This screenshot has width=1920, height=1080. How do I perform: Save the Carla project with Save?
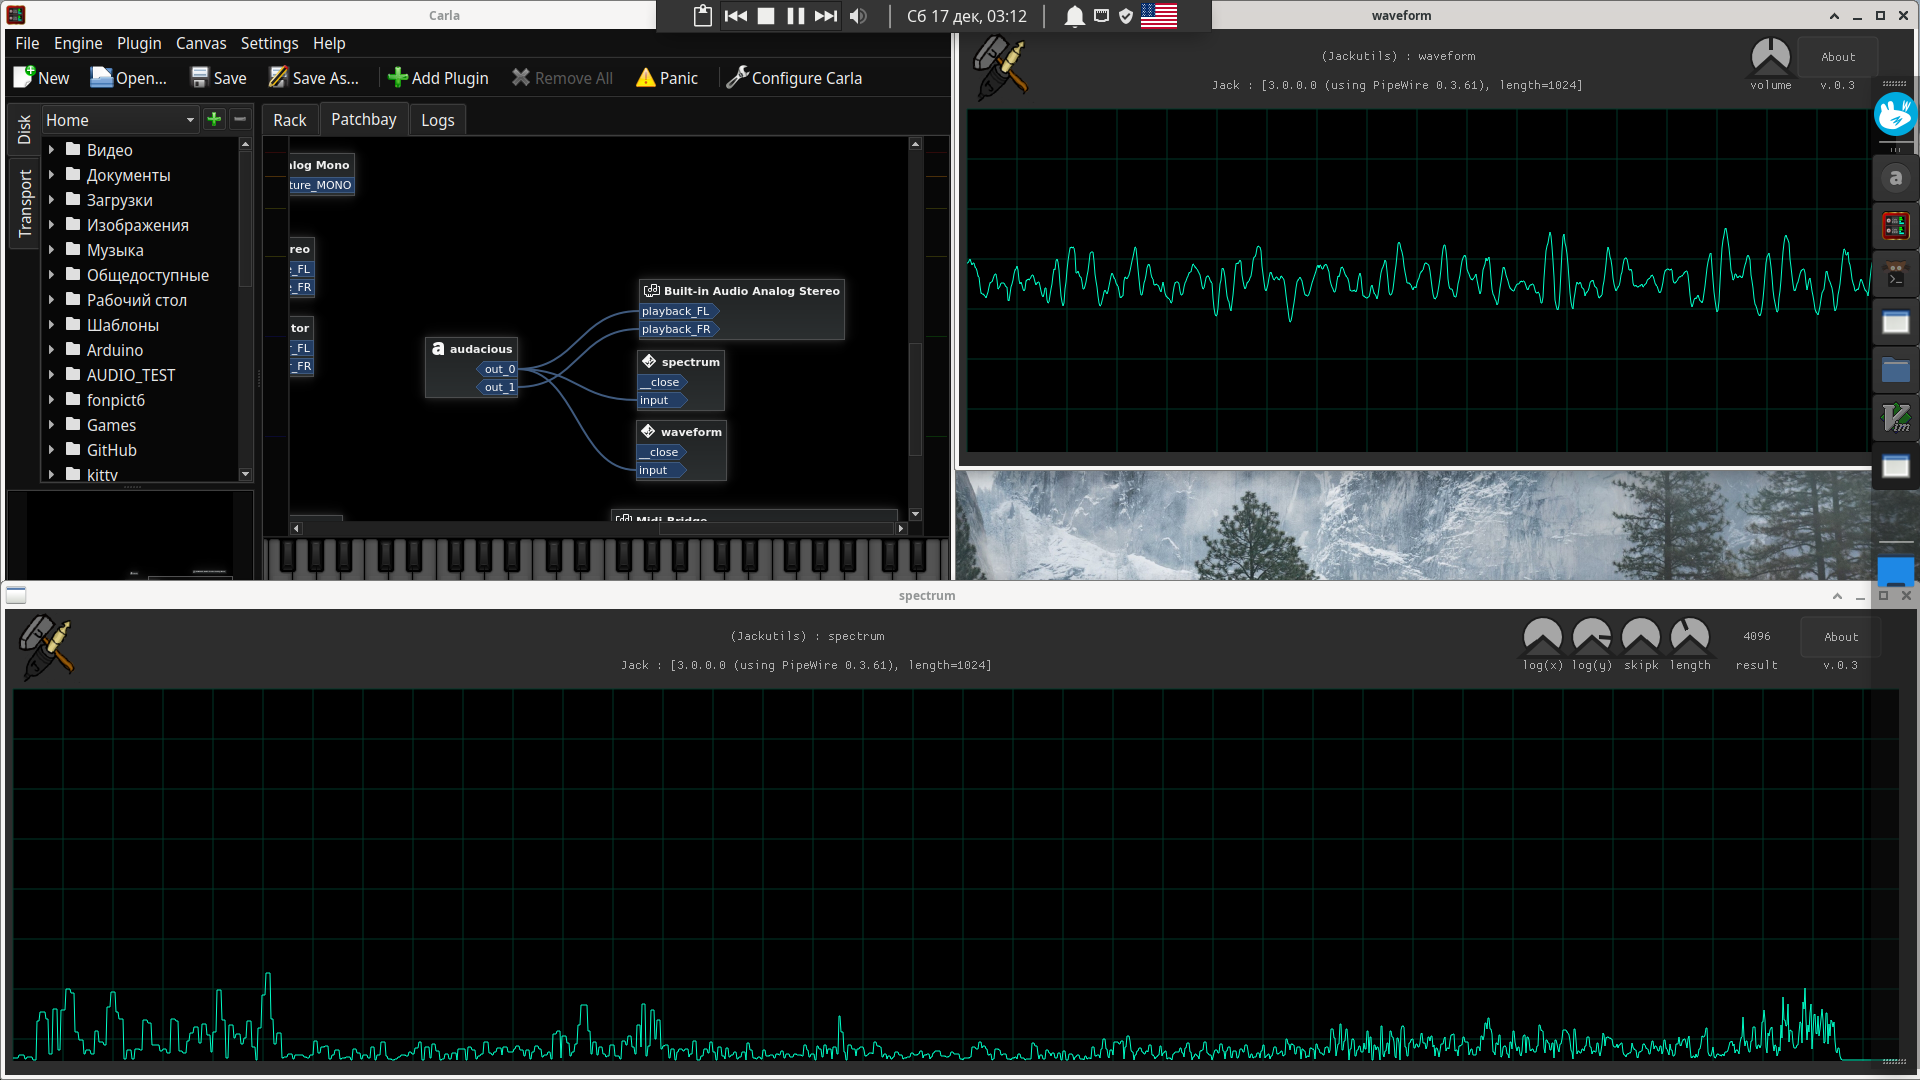pos(218,78)
